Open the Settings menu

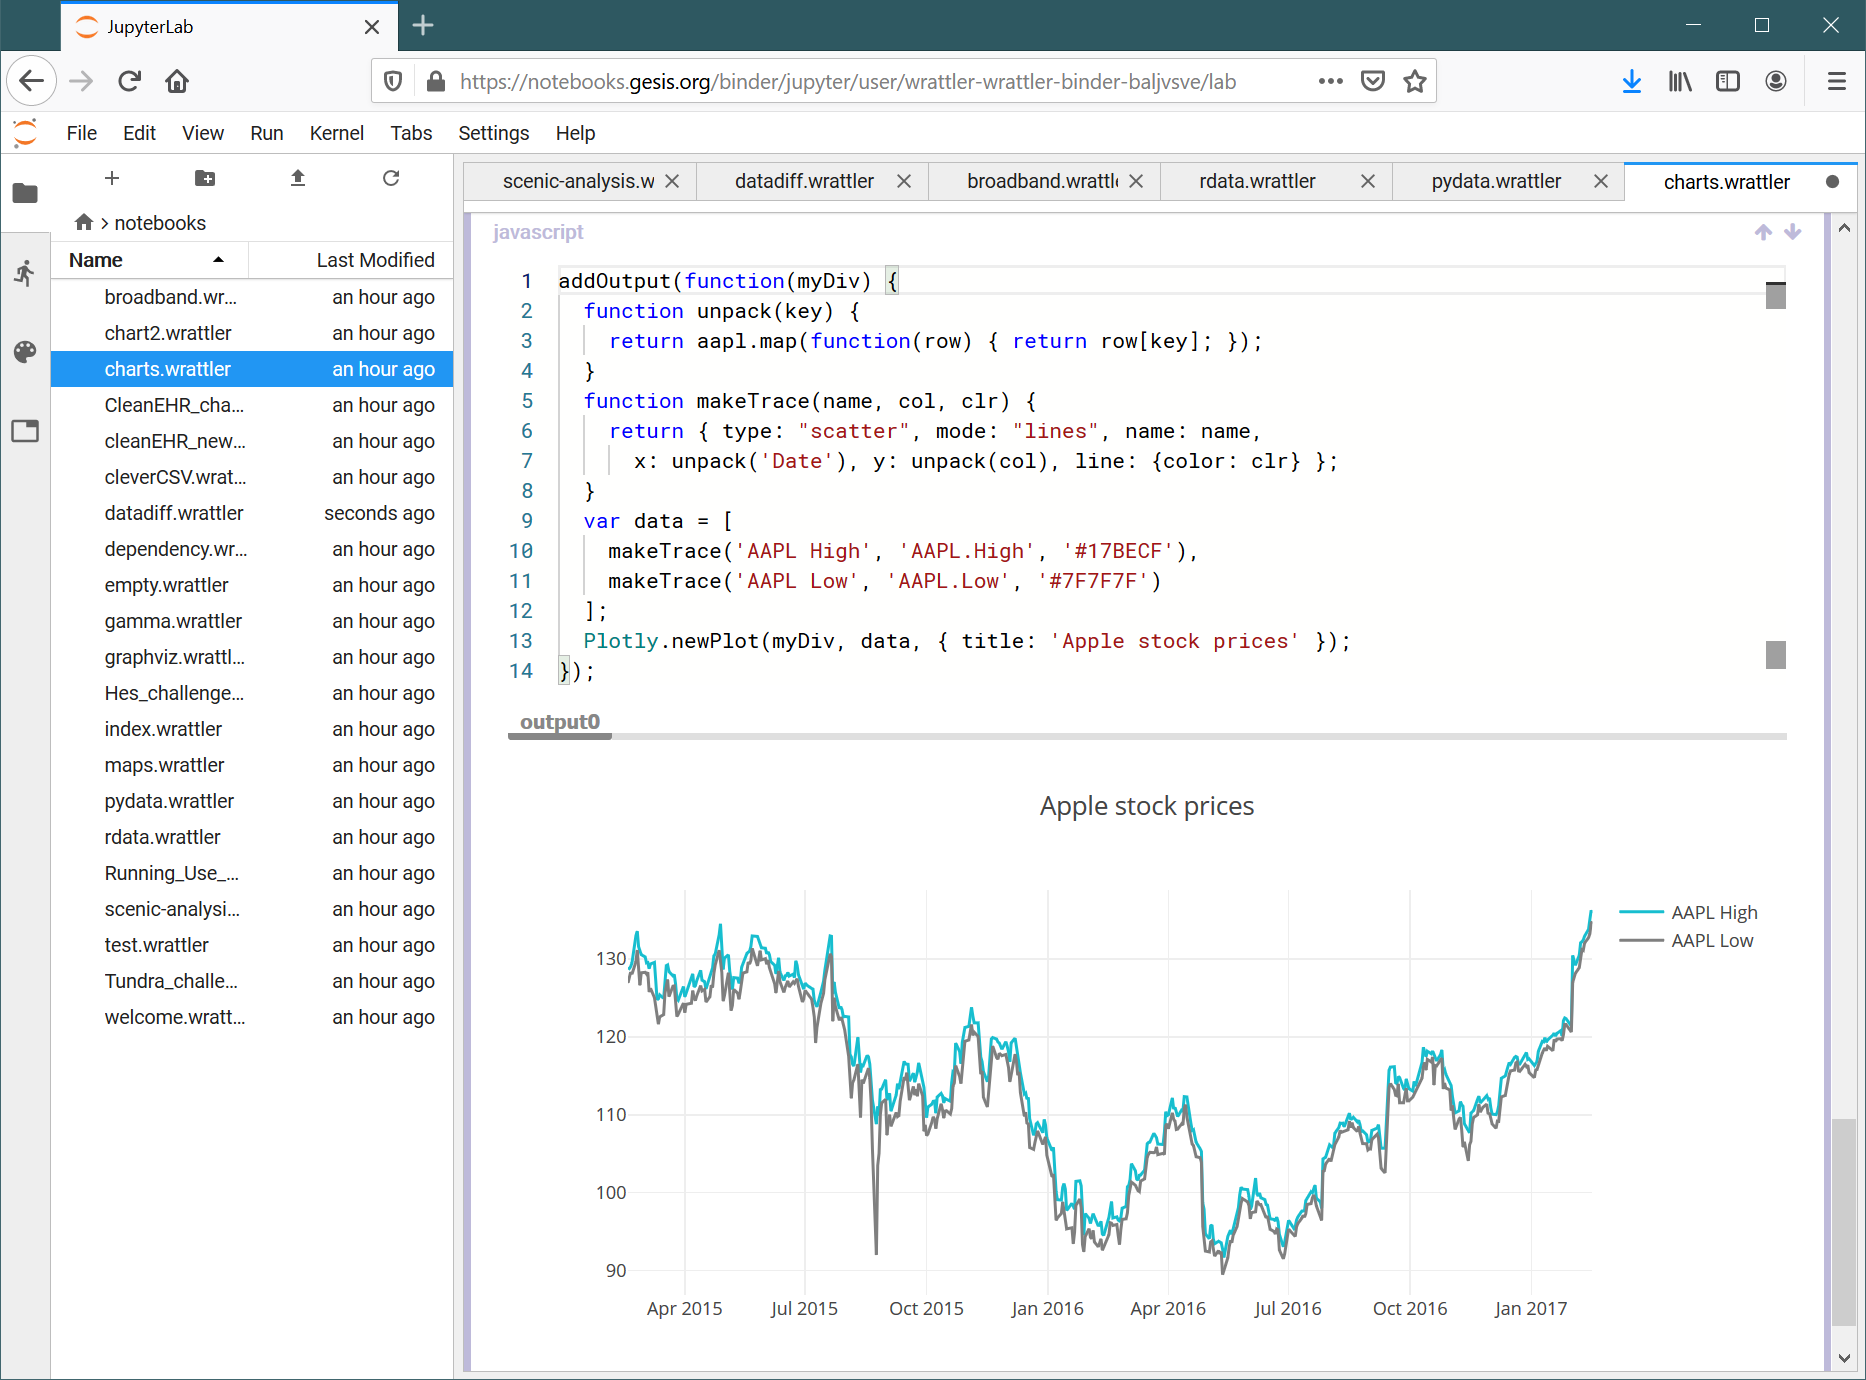(x=494, y=133)
